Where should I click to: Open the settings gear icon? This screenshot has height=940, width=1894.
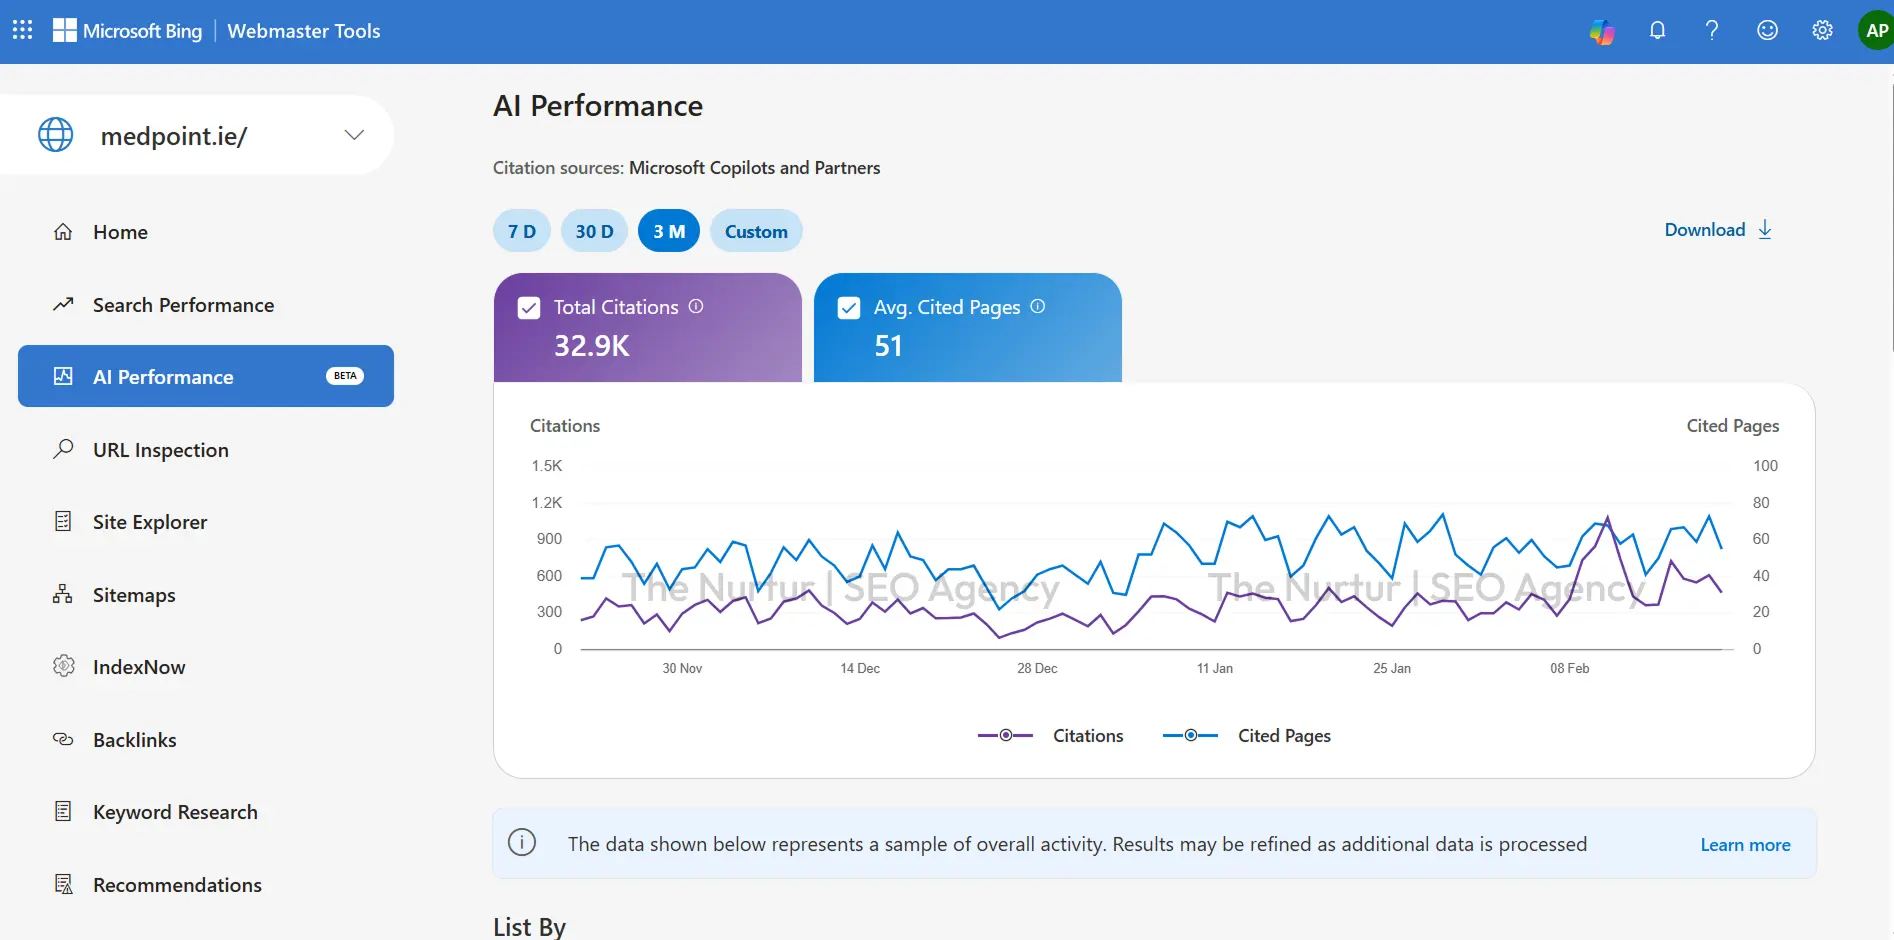point(1822,31)
